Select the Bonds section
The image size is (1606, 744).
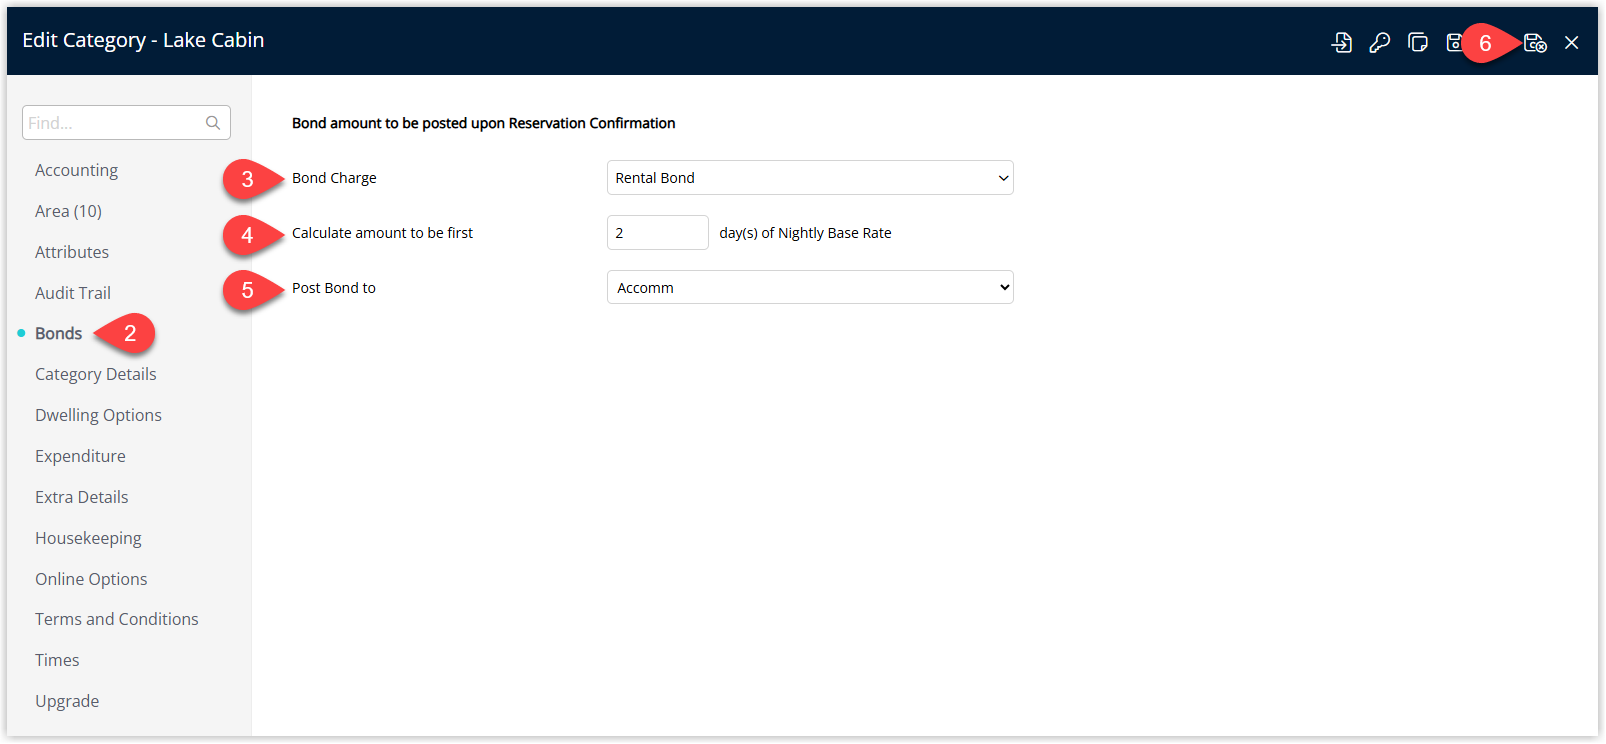(x=59, y=334)
